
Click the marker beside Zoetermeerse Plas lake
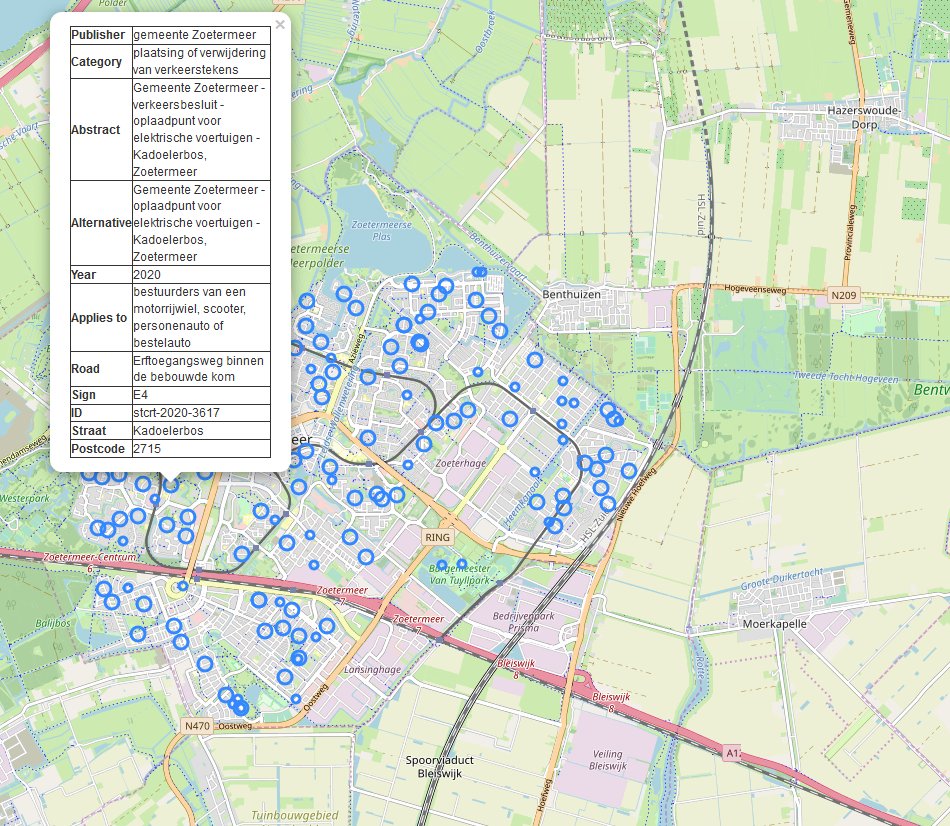coord(413,282)
